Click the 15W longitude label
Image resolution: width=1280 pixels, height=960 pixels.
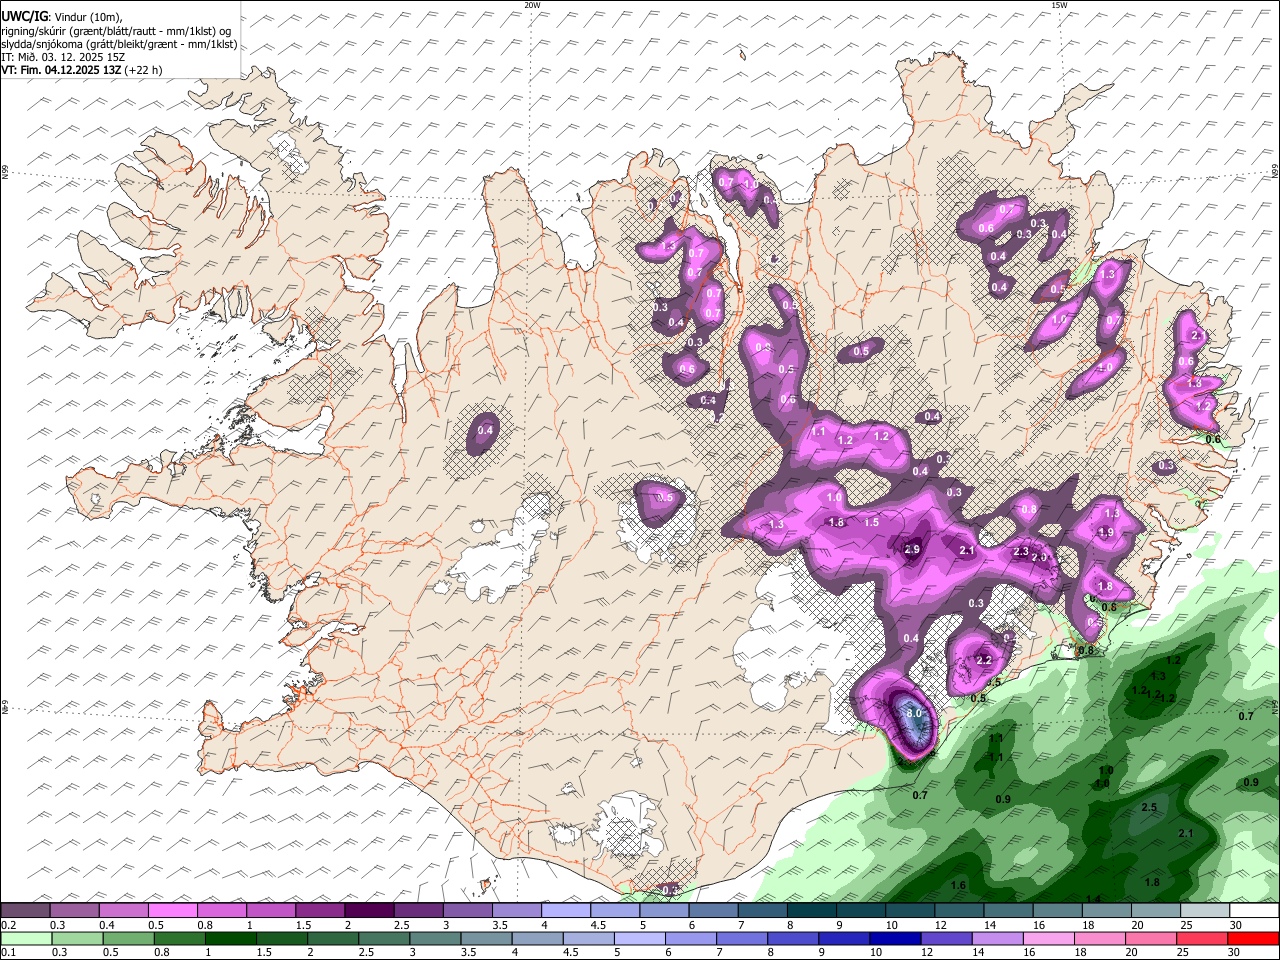click(1059, 5)
